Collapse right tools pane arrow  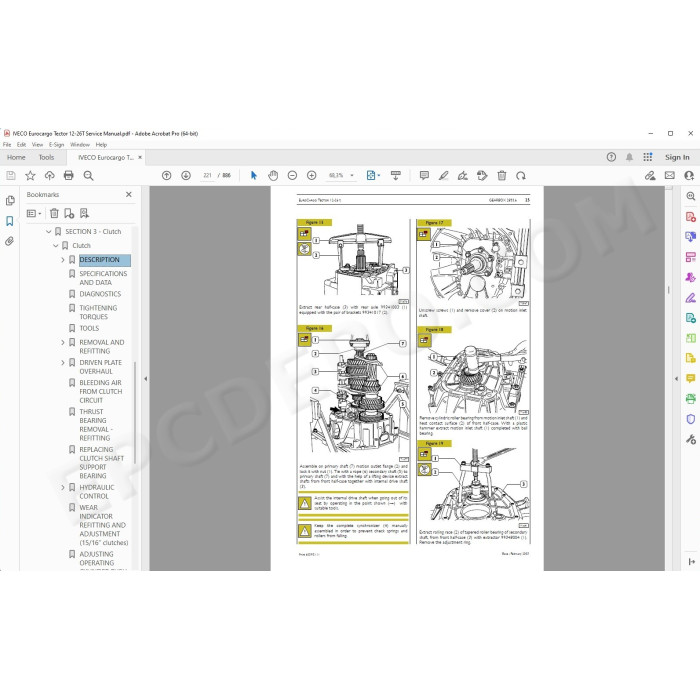[676, 379]
